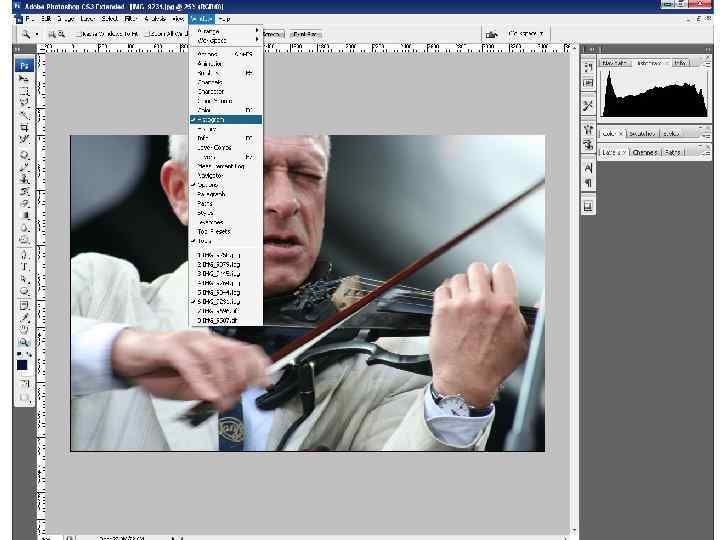Image resolution: width=720 pixels, height=540 pixels.
Task: Toggle Quick Mask mode button
Action: 24,382
